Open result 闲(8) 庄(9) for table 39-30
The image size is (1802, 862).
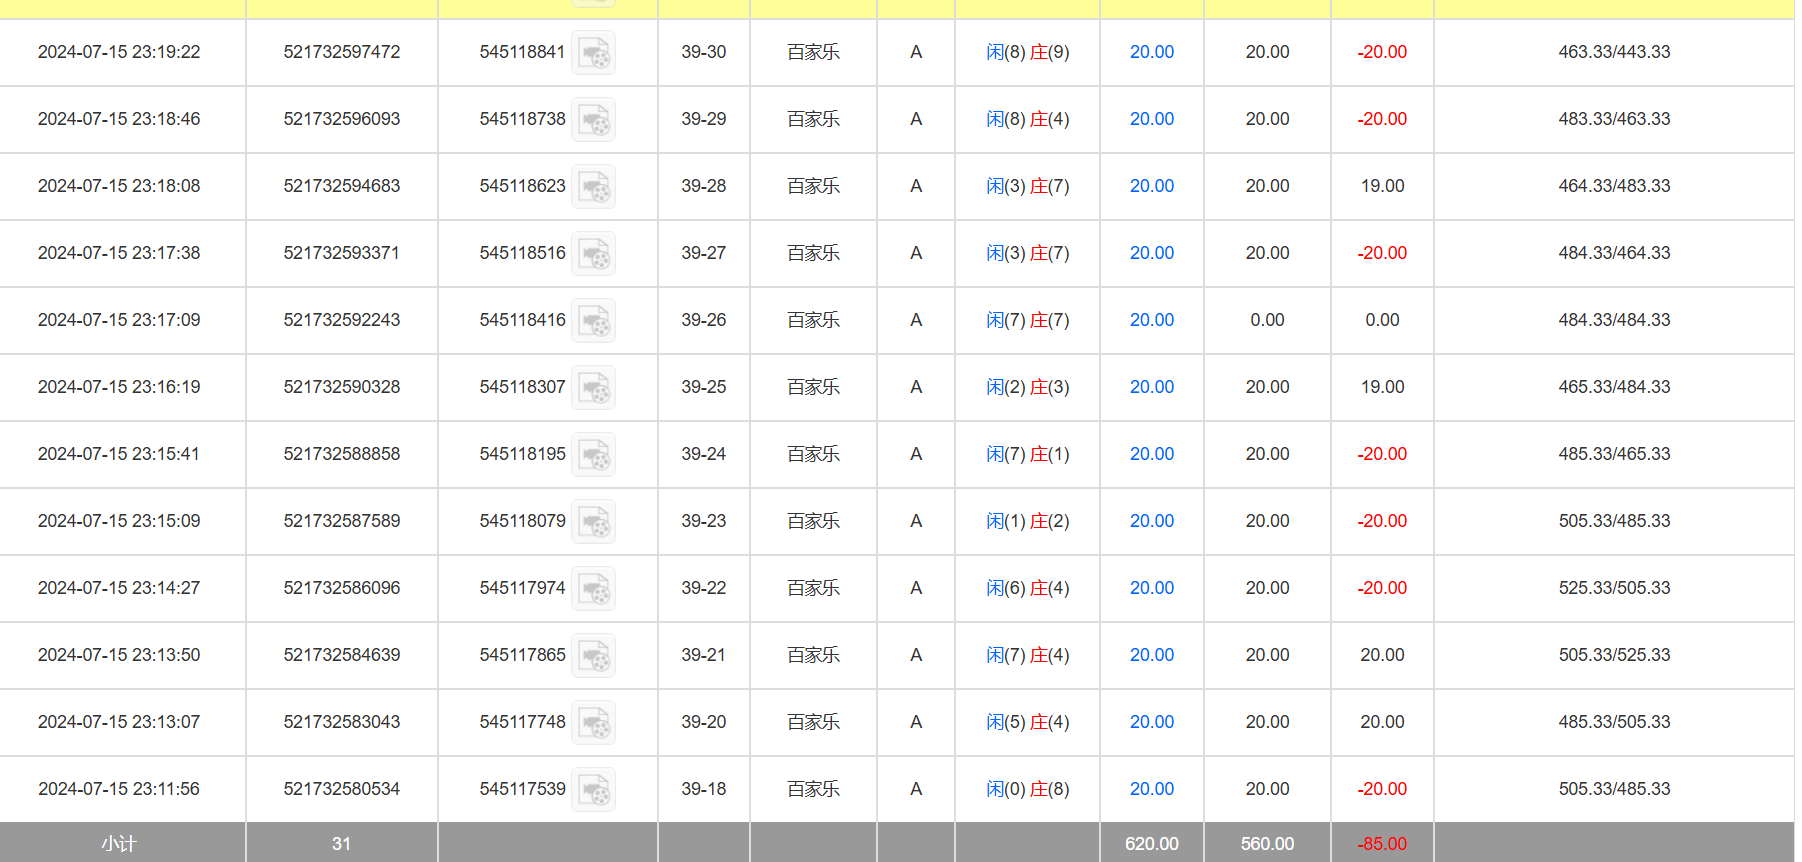tap(1027, 52)
